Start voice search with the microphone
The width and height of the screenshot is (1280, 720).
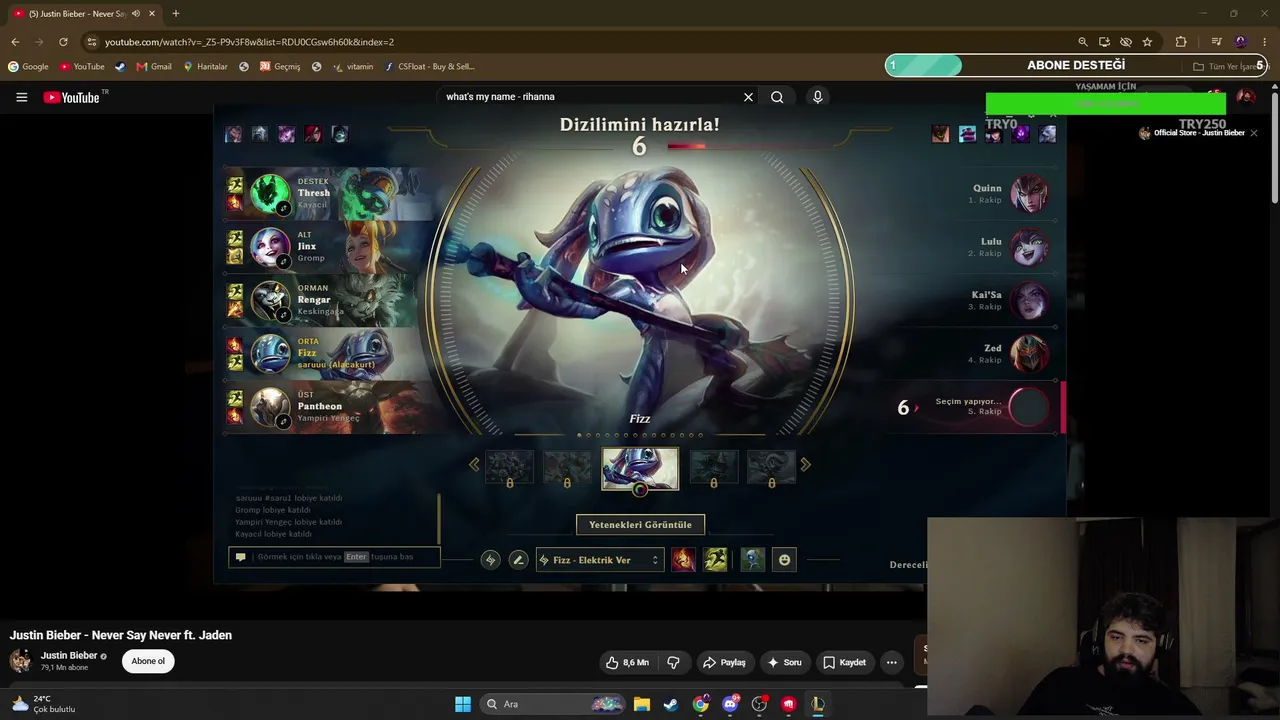click(x=817, y=97)
